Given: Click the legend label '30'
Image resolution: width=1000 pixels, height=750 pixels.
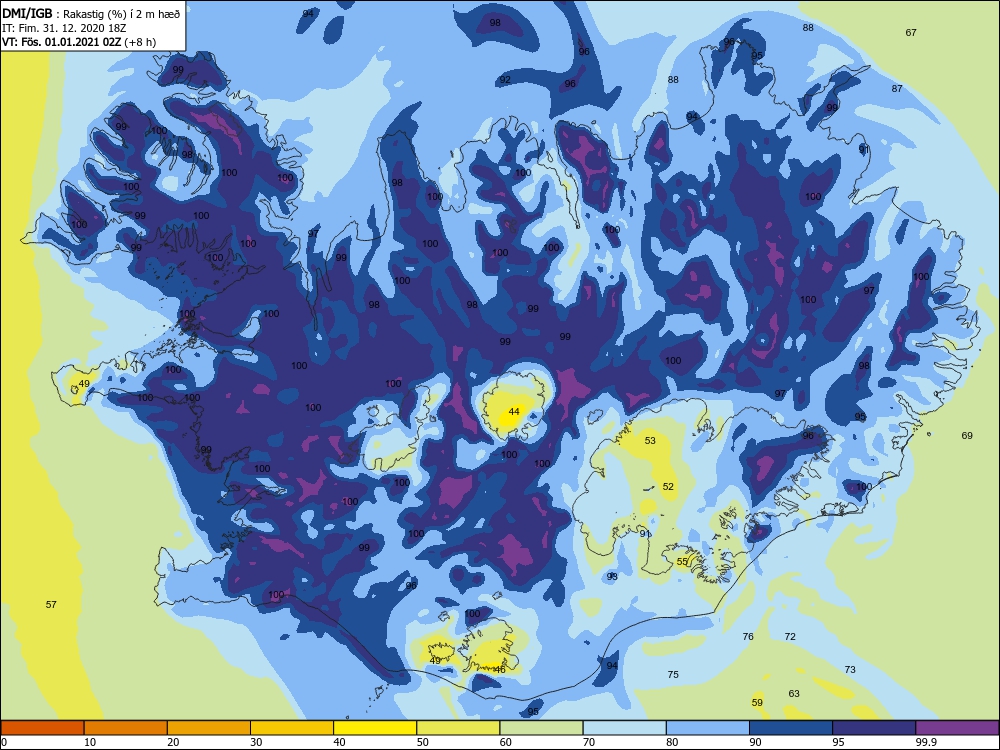Looking at the screenshot, I should point(256,742).
